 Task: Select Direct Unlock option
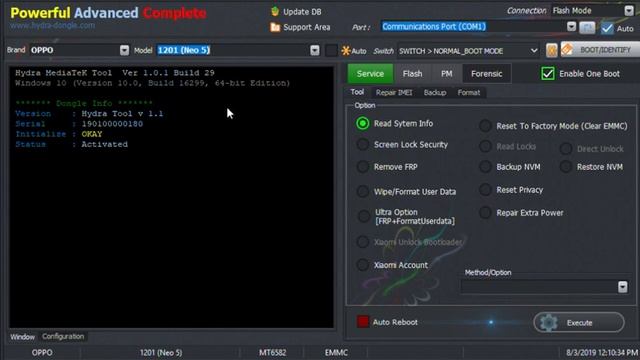coord(566,149)
